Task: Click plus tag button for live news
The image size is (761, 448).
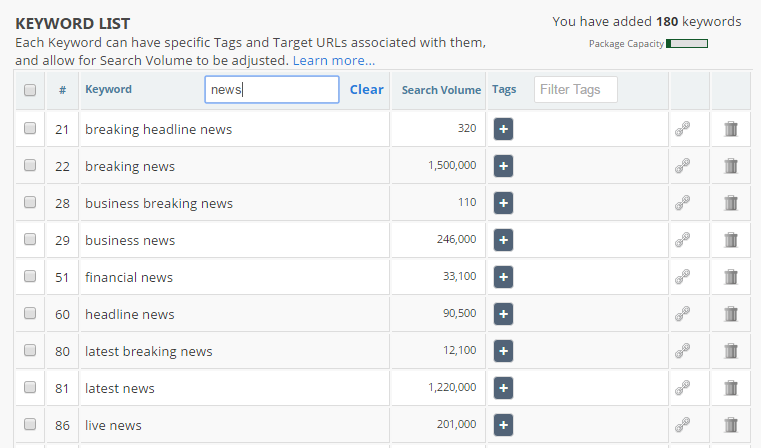Action: click(503, 425)
